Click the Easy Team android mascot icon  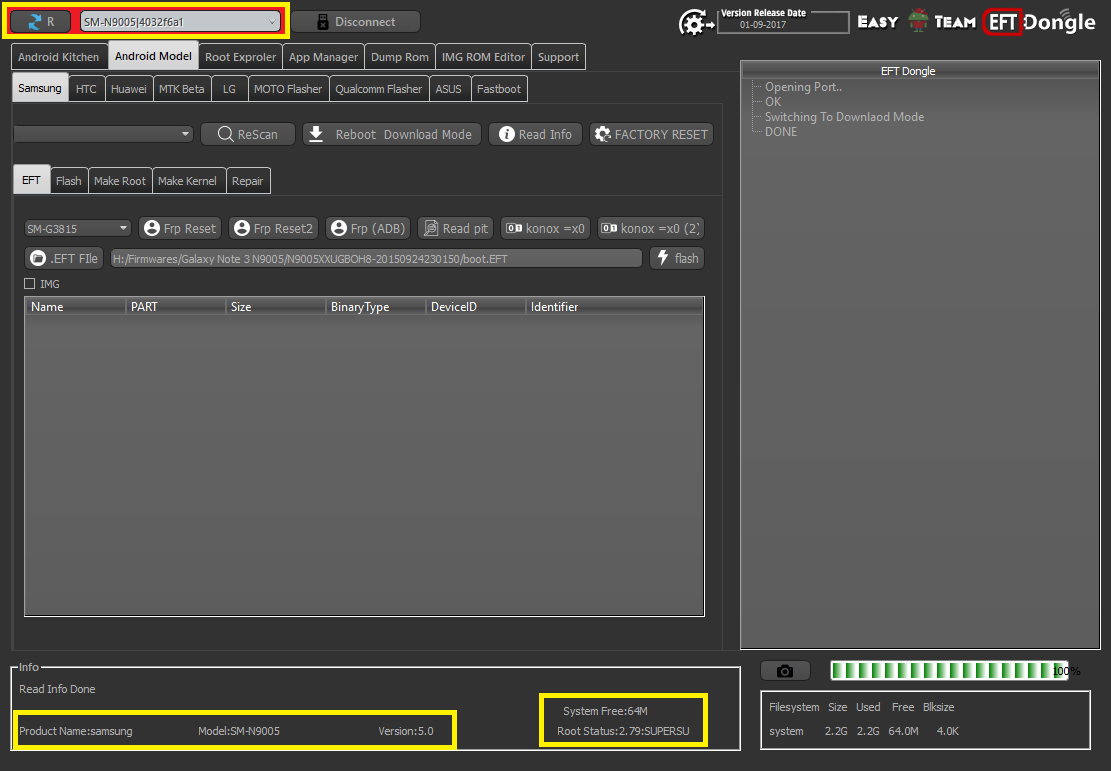click(x=918, y=21)
